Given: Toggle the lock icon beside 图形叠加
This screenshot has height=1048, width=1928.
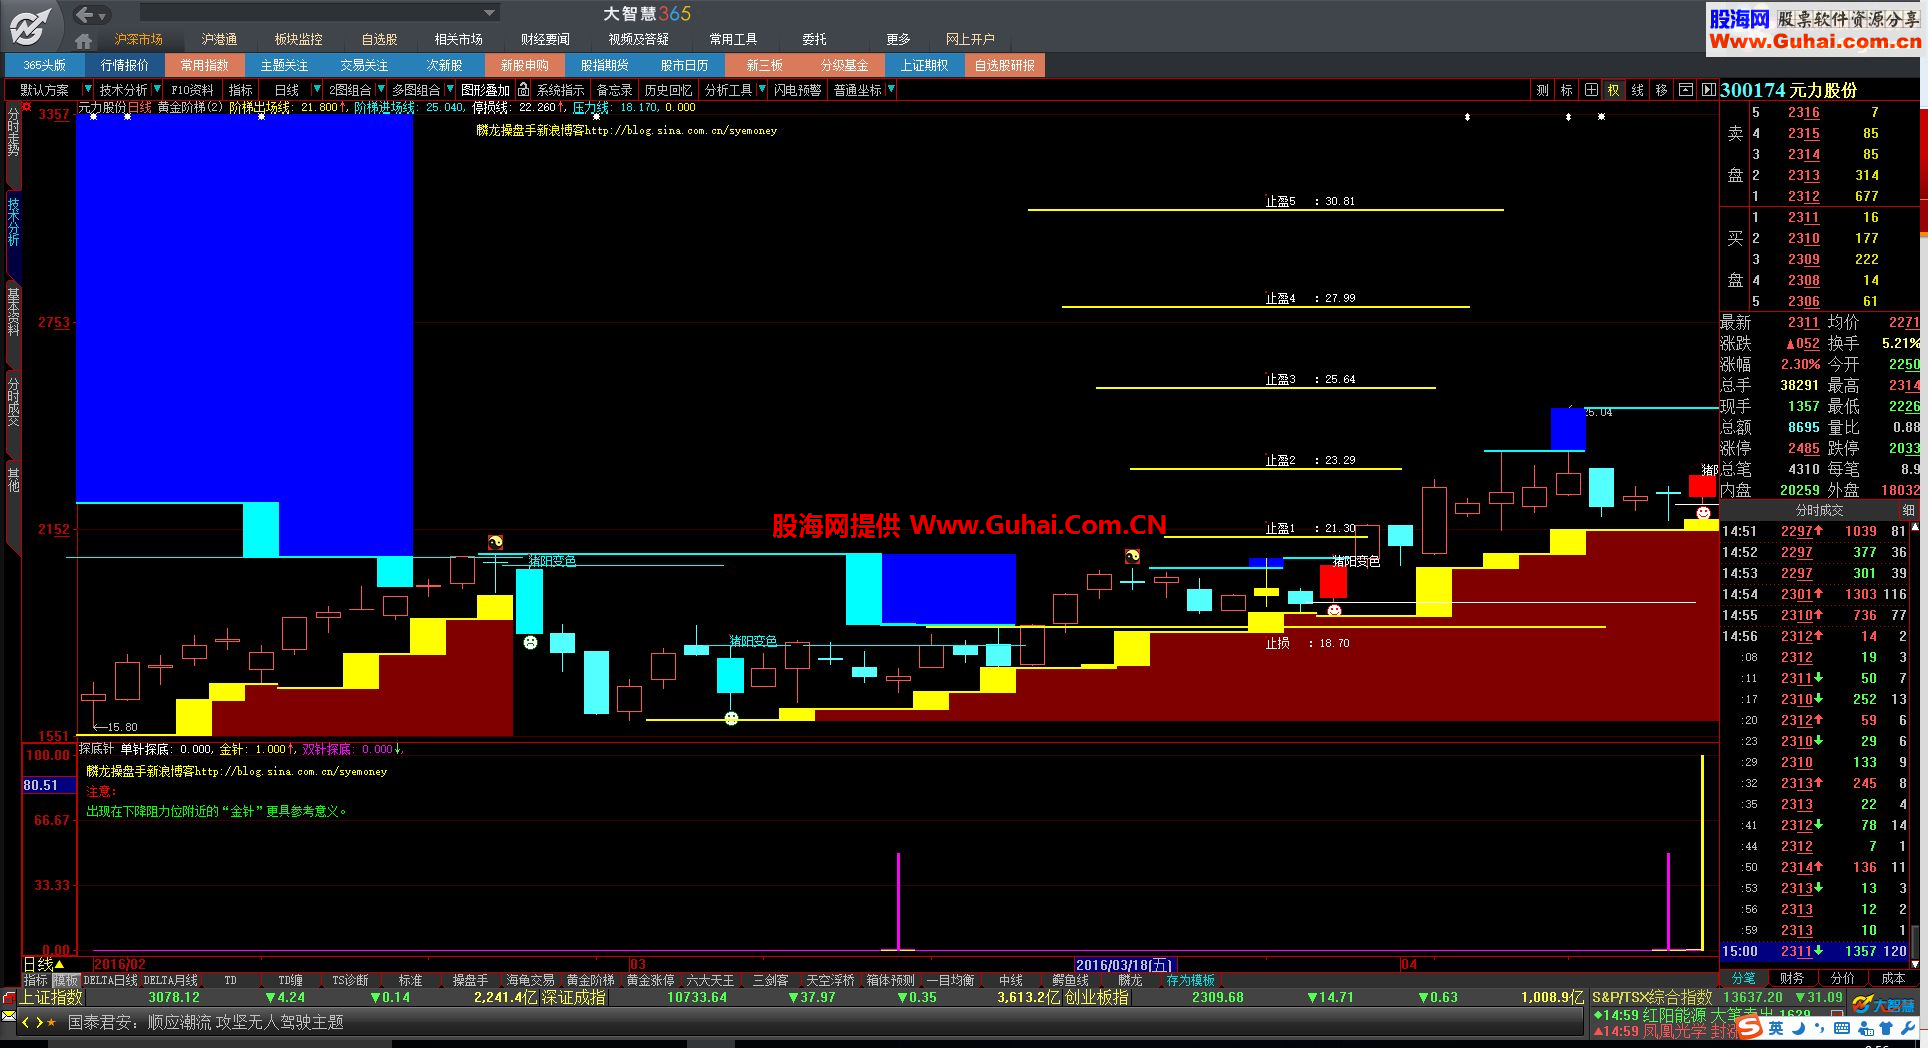Looking at the screenshot, I should (523, 90).
